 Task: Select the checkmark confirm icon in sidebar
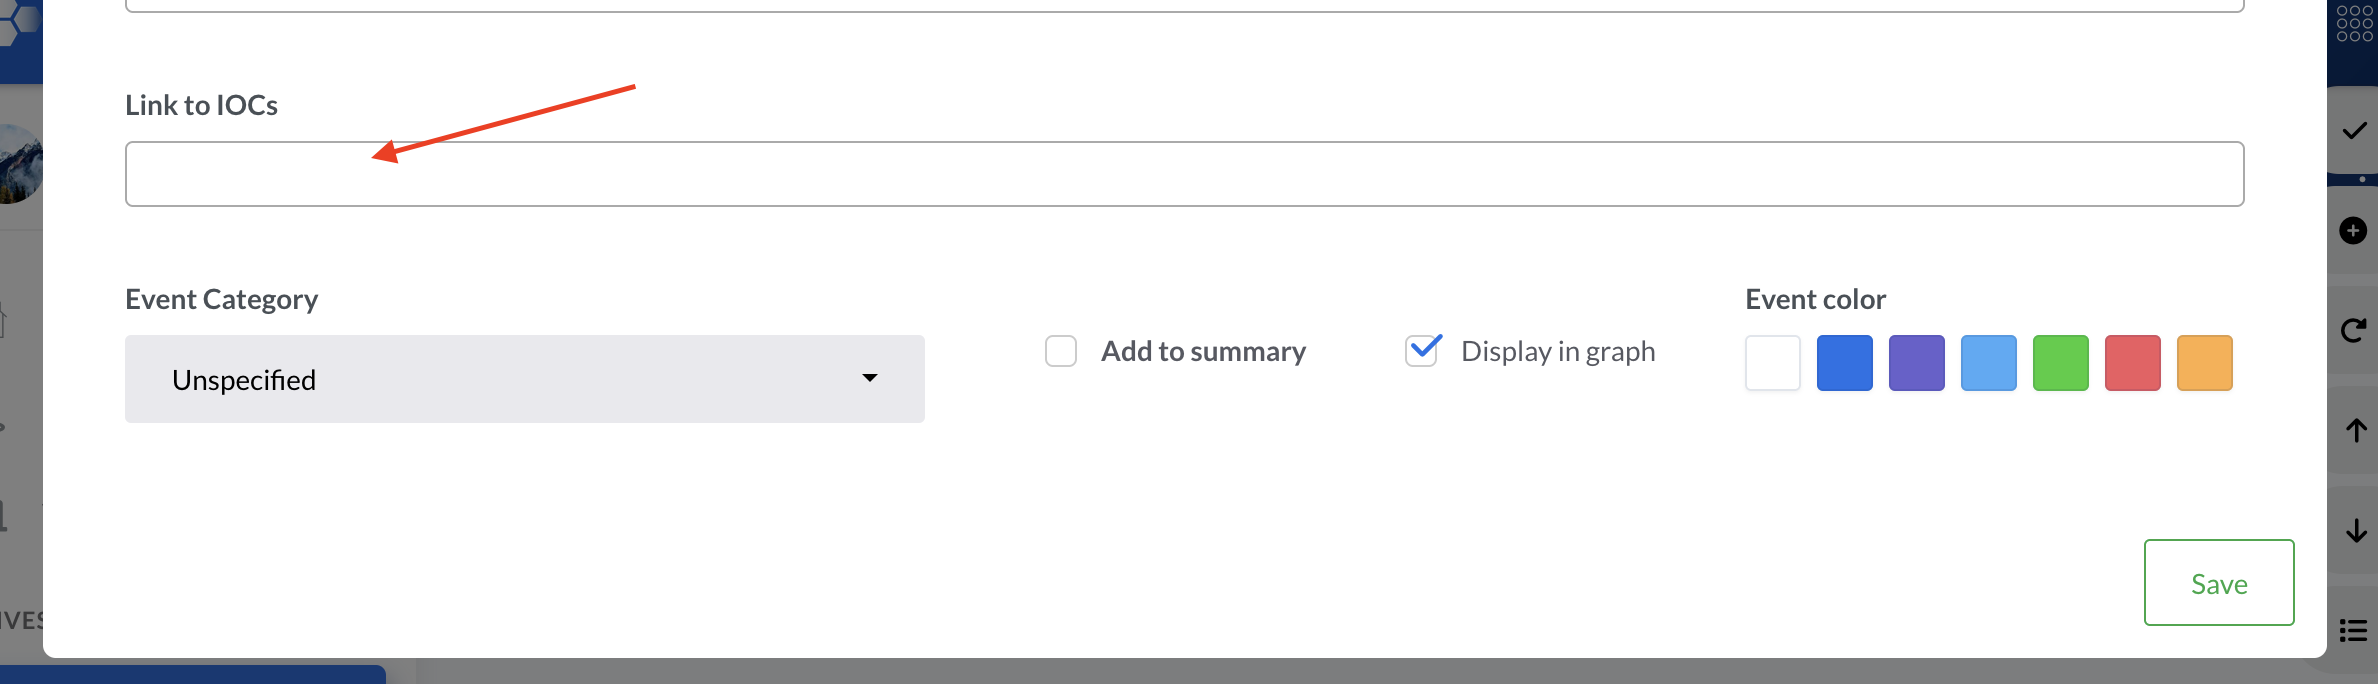coord(2356,129)
